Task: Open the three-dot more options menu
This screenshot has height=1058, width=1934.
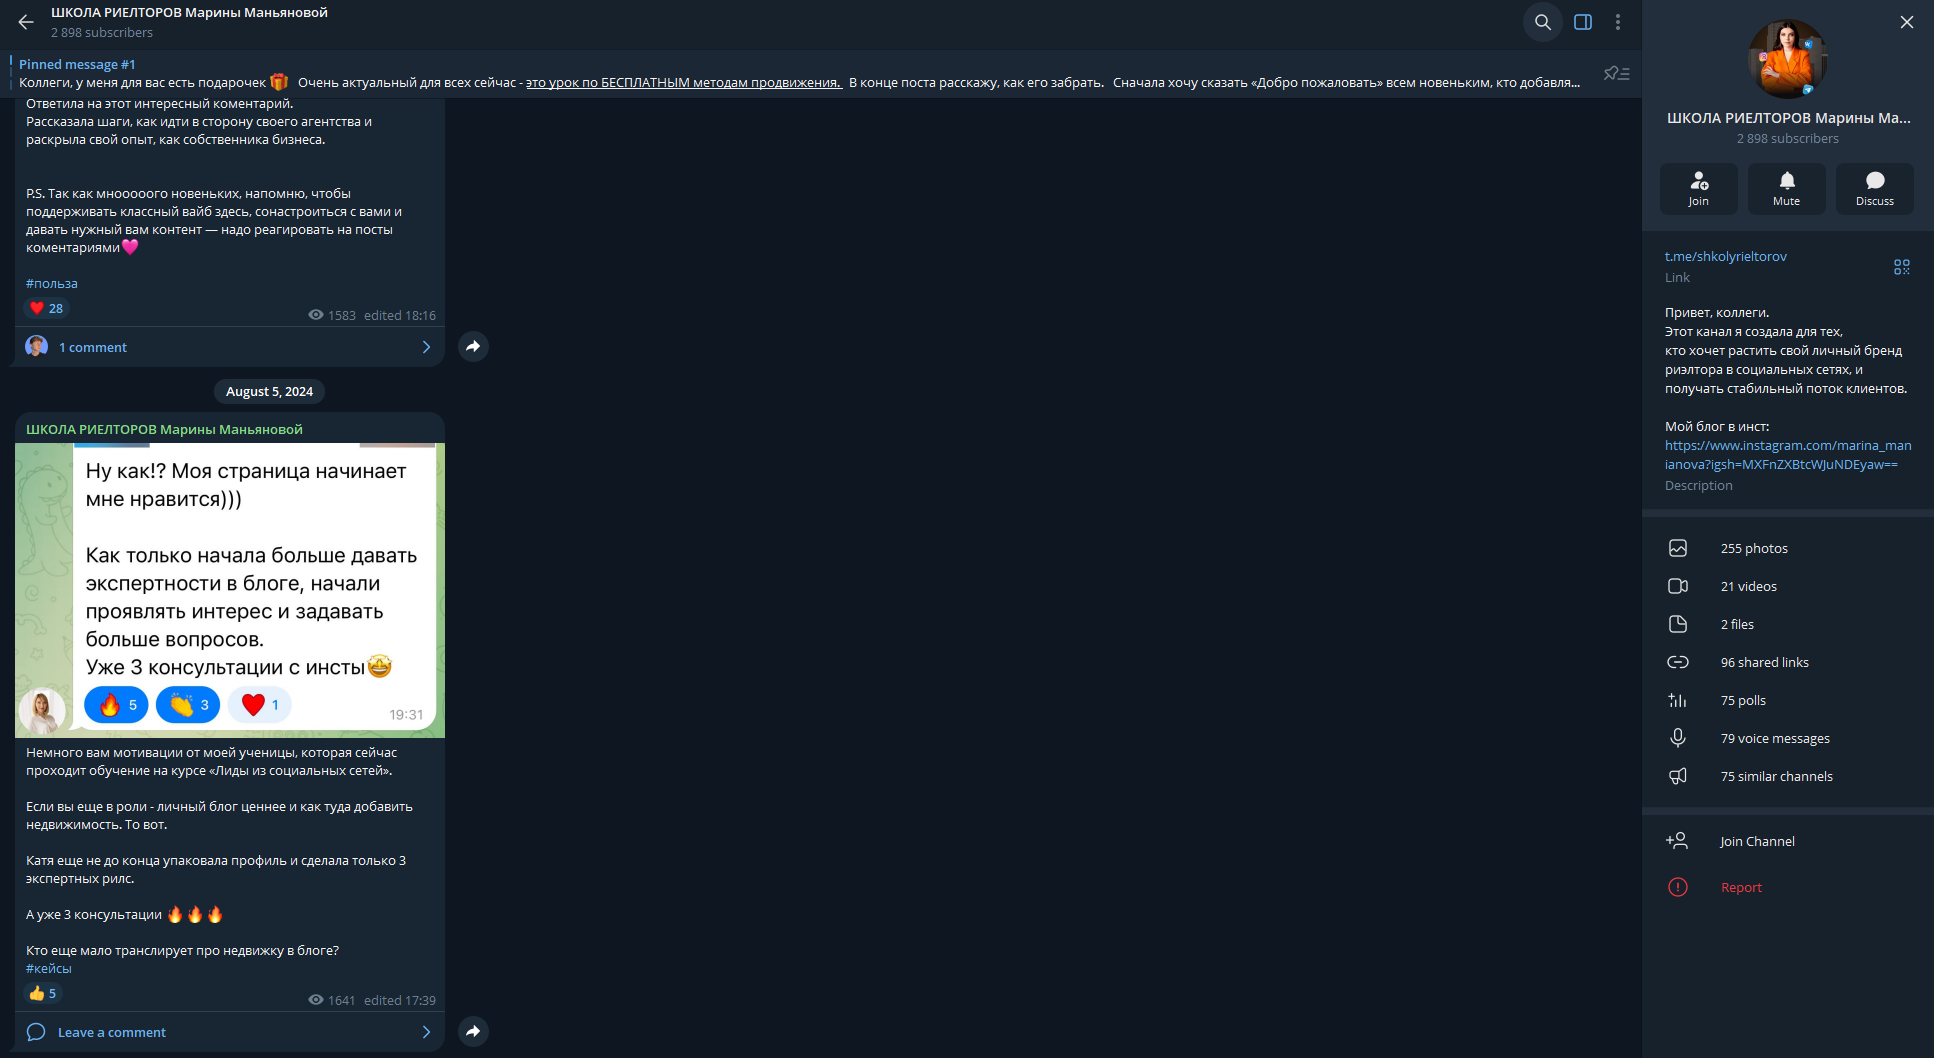Action: click(1618, 22)
